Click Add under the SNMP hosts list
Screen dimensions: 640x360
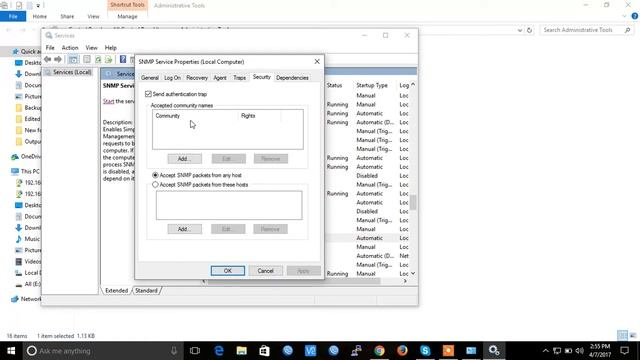click(184, 229)
